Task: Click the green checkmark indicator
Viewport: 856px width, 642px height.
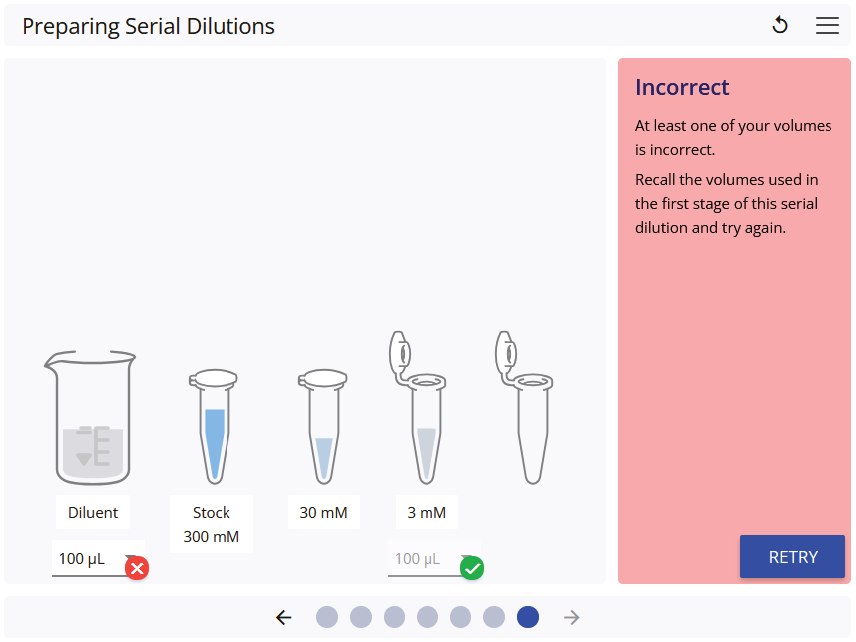Action: [x=472, y=568]
